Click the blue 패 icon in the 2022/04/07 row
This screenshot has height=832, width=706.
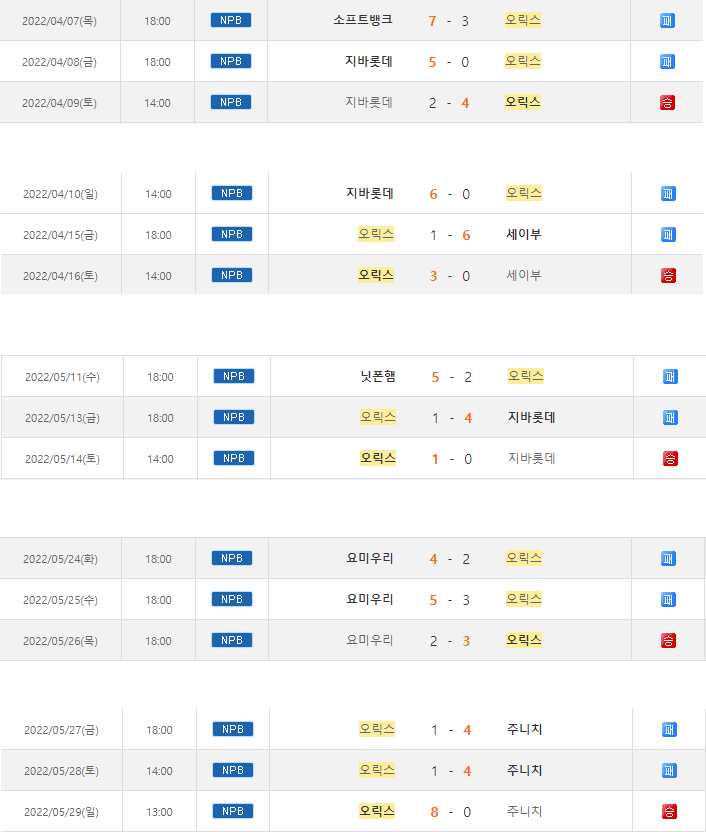667,20
